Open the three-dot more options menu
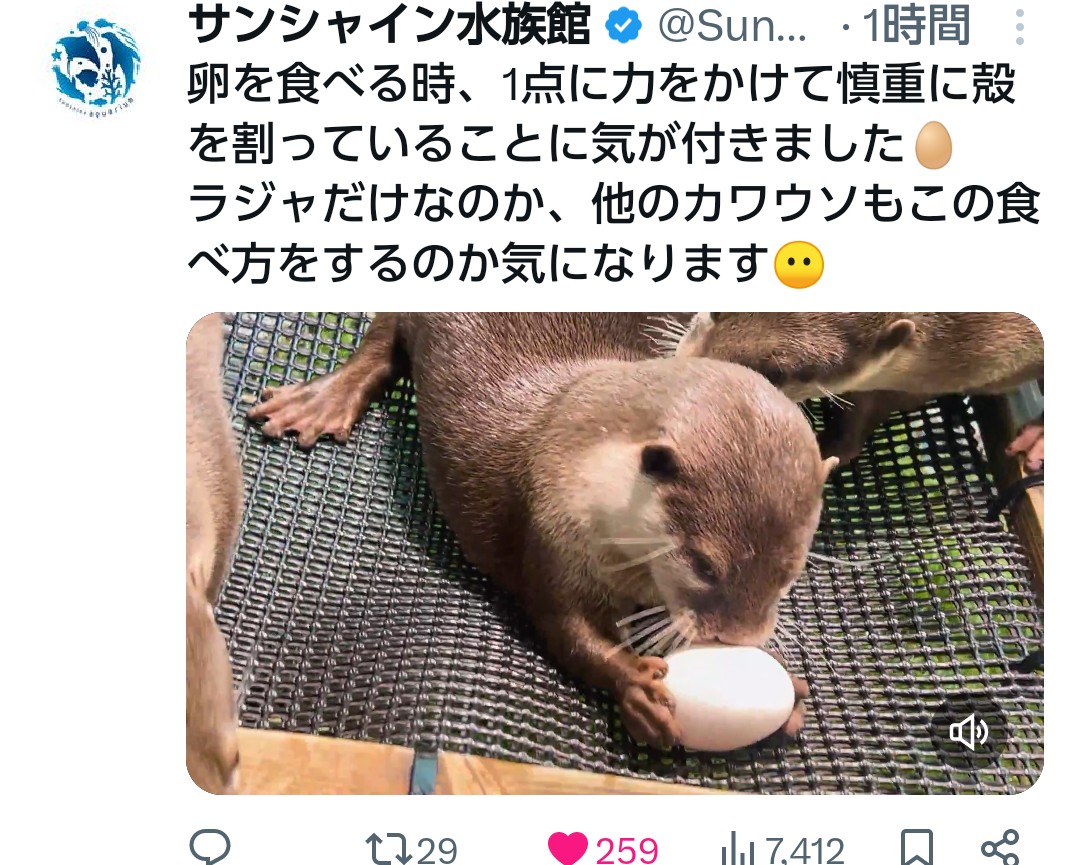1080x865 pixels. [1020, 28]
